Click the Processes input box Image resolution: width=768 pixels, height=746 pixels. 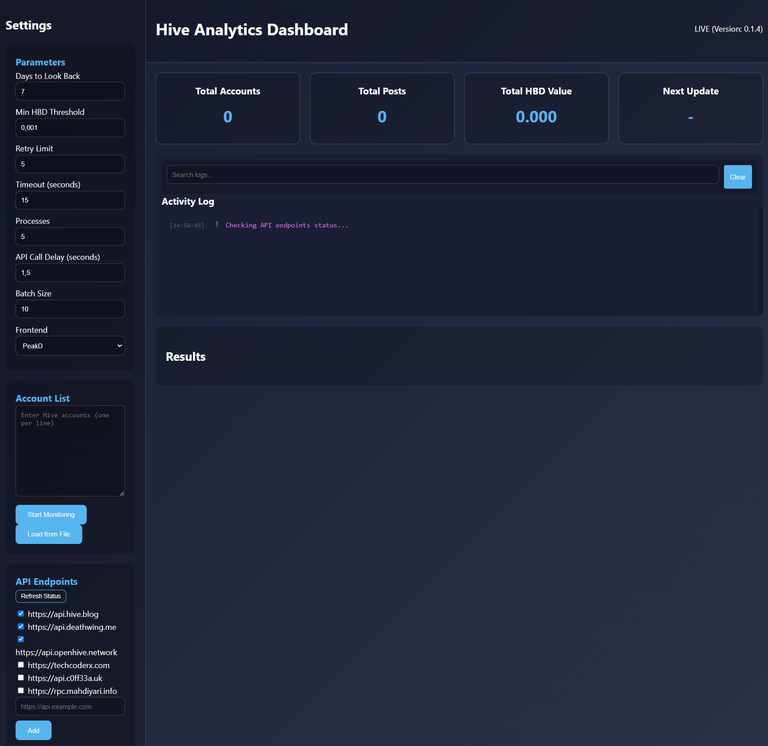pos(70,237)
